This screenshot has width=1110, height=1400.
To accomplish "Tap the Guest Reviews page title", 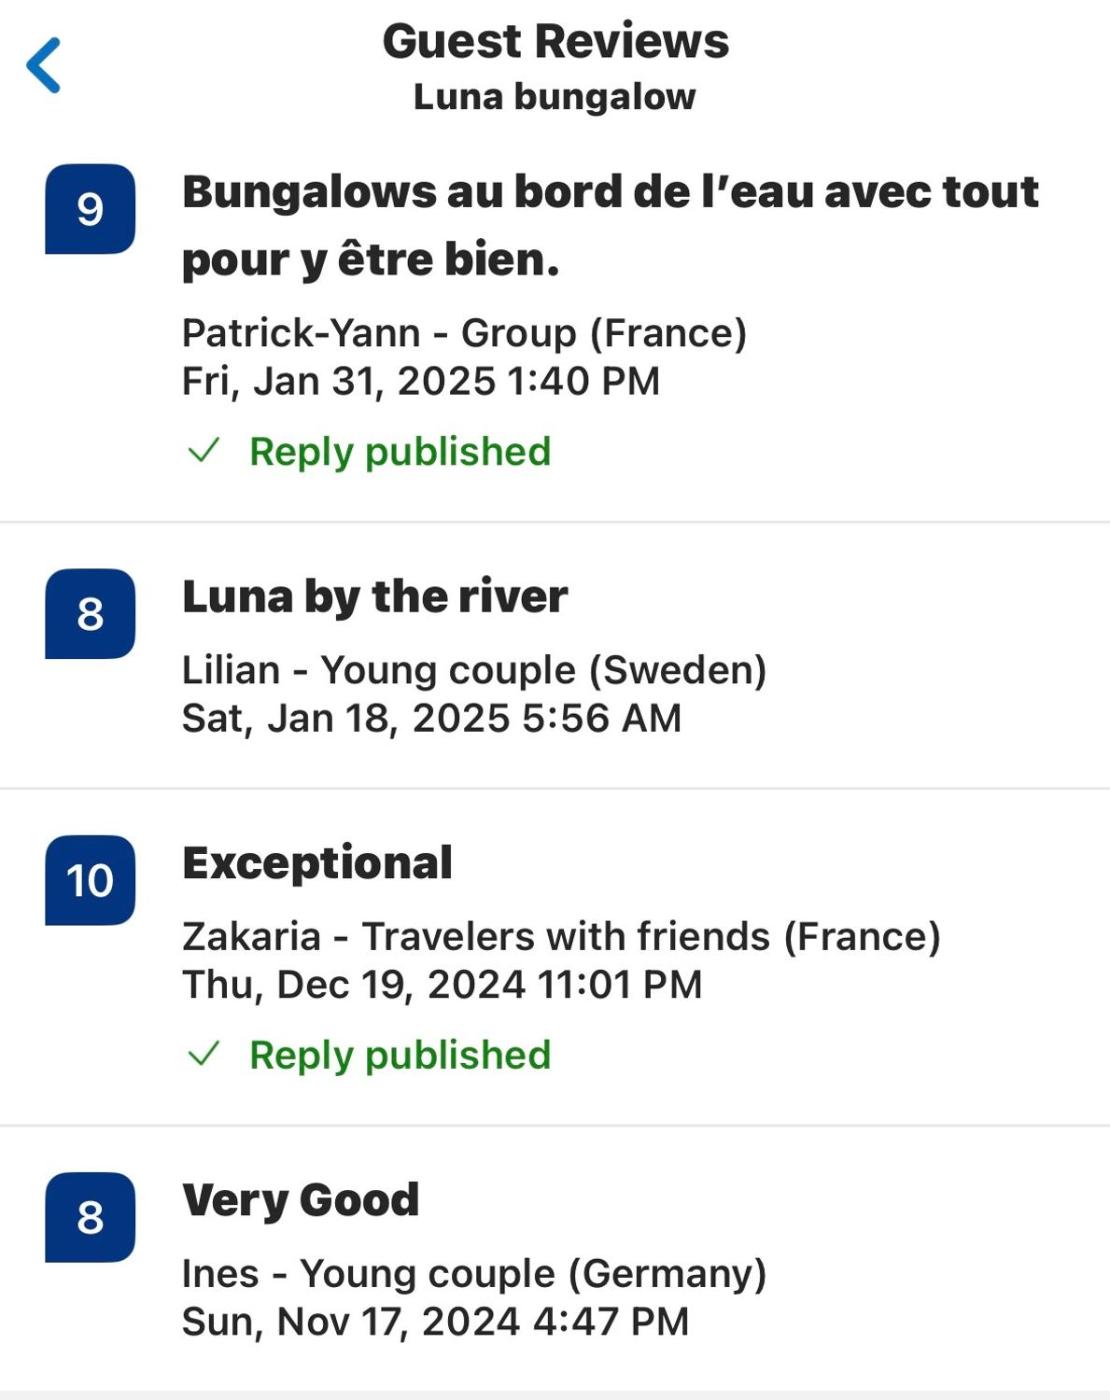I will point(555,42).
